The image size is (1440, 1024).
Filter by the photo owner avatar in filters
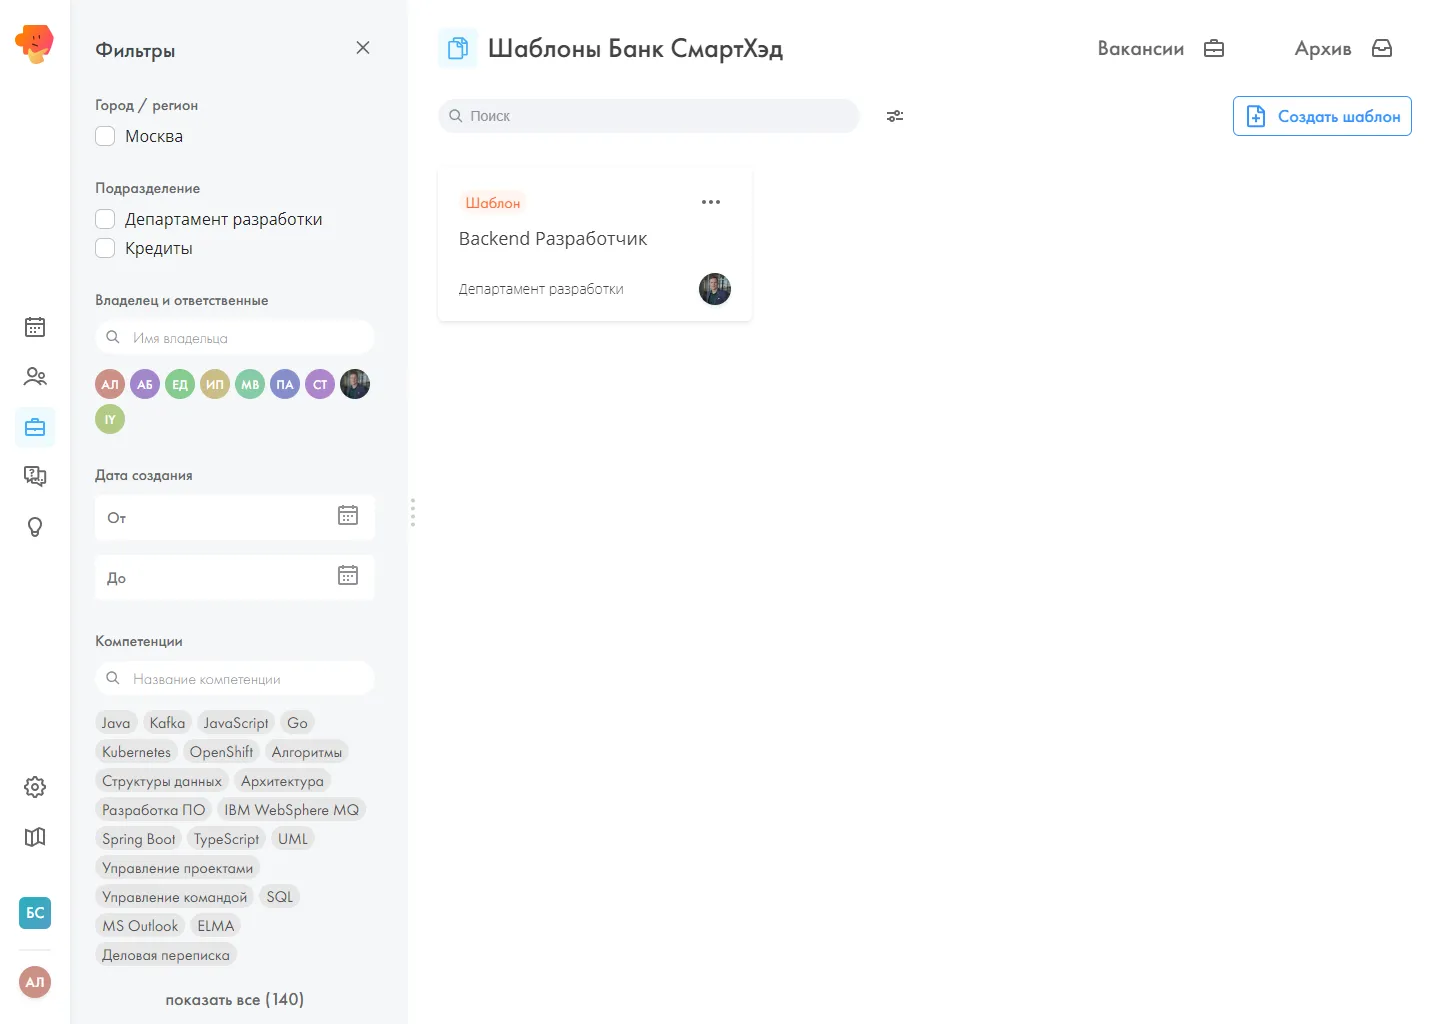tap(355, 384)
